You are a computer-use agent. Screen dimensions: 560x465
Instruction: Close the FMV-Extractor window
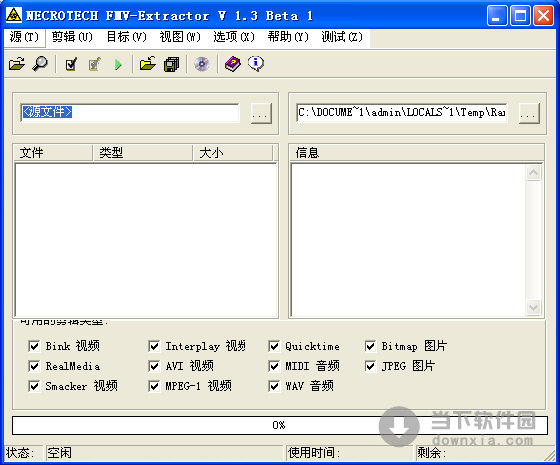click(x=543, y=16)
